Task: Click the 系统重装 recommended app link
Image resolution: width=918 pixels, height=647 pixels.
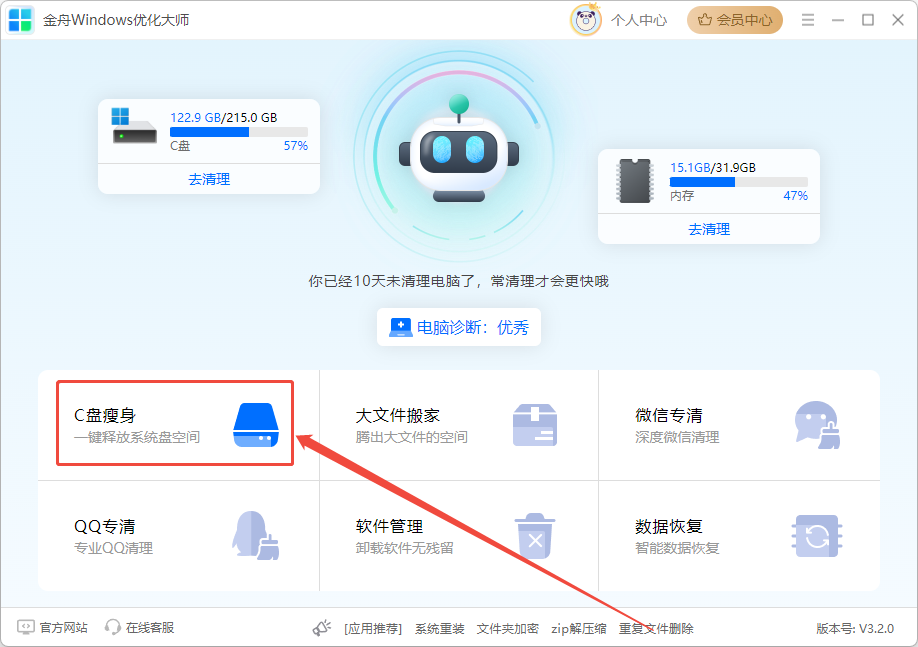Action: tap(440, 628)
